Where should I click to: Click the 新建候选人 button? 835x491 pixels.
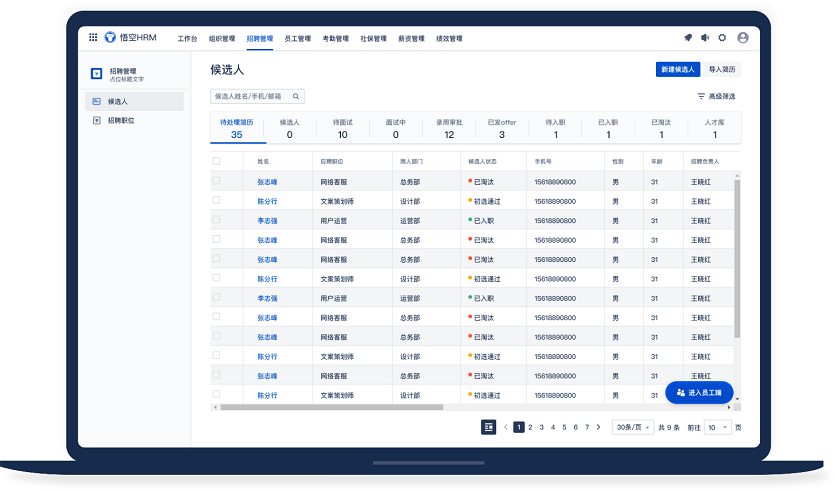click(x=677, y=70)
